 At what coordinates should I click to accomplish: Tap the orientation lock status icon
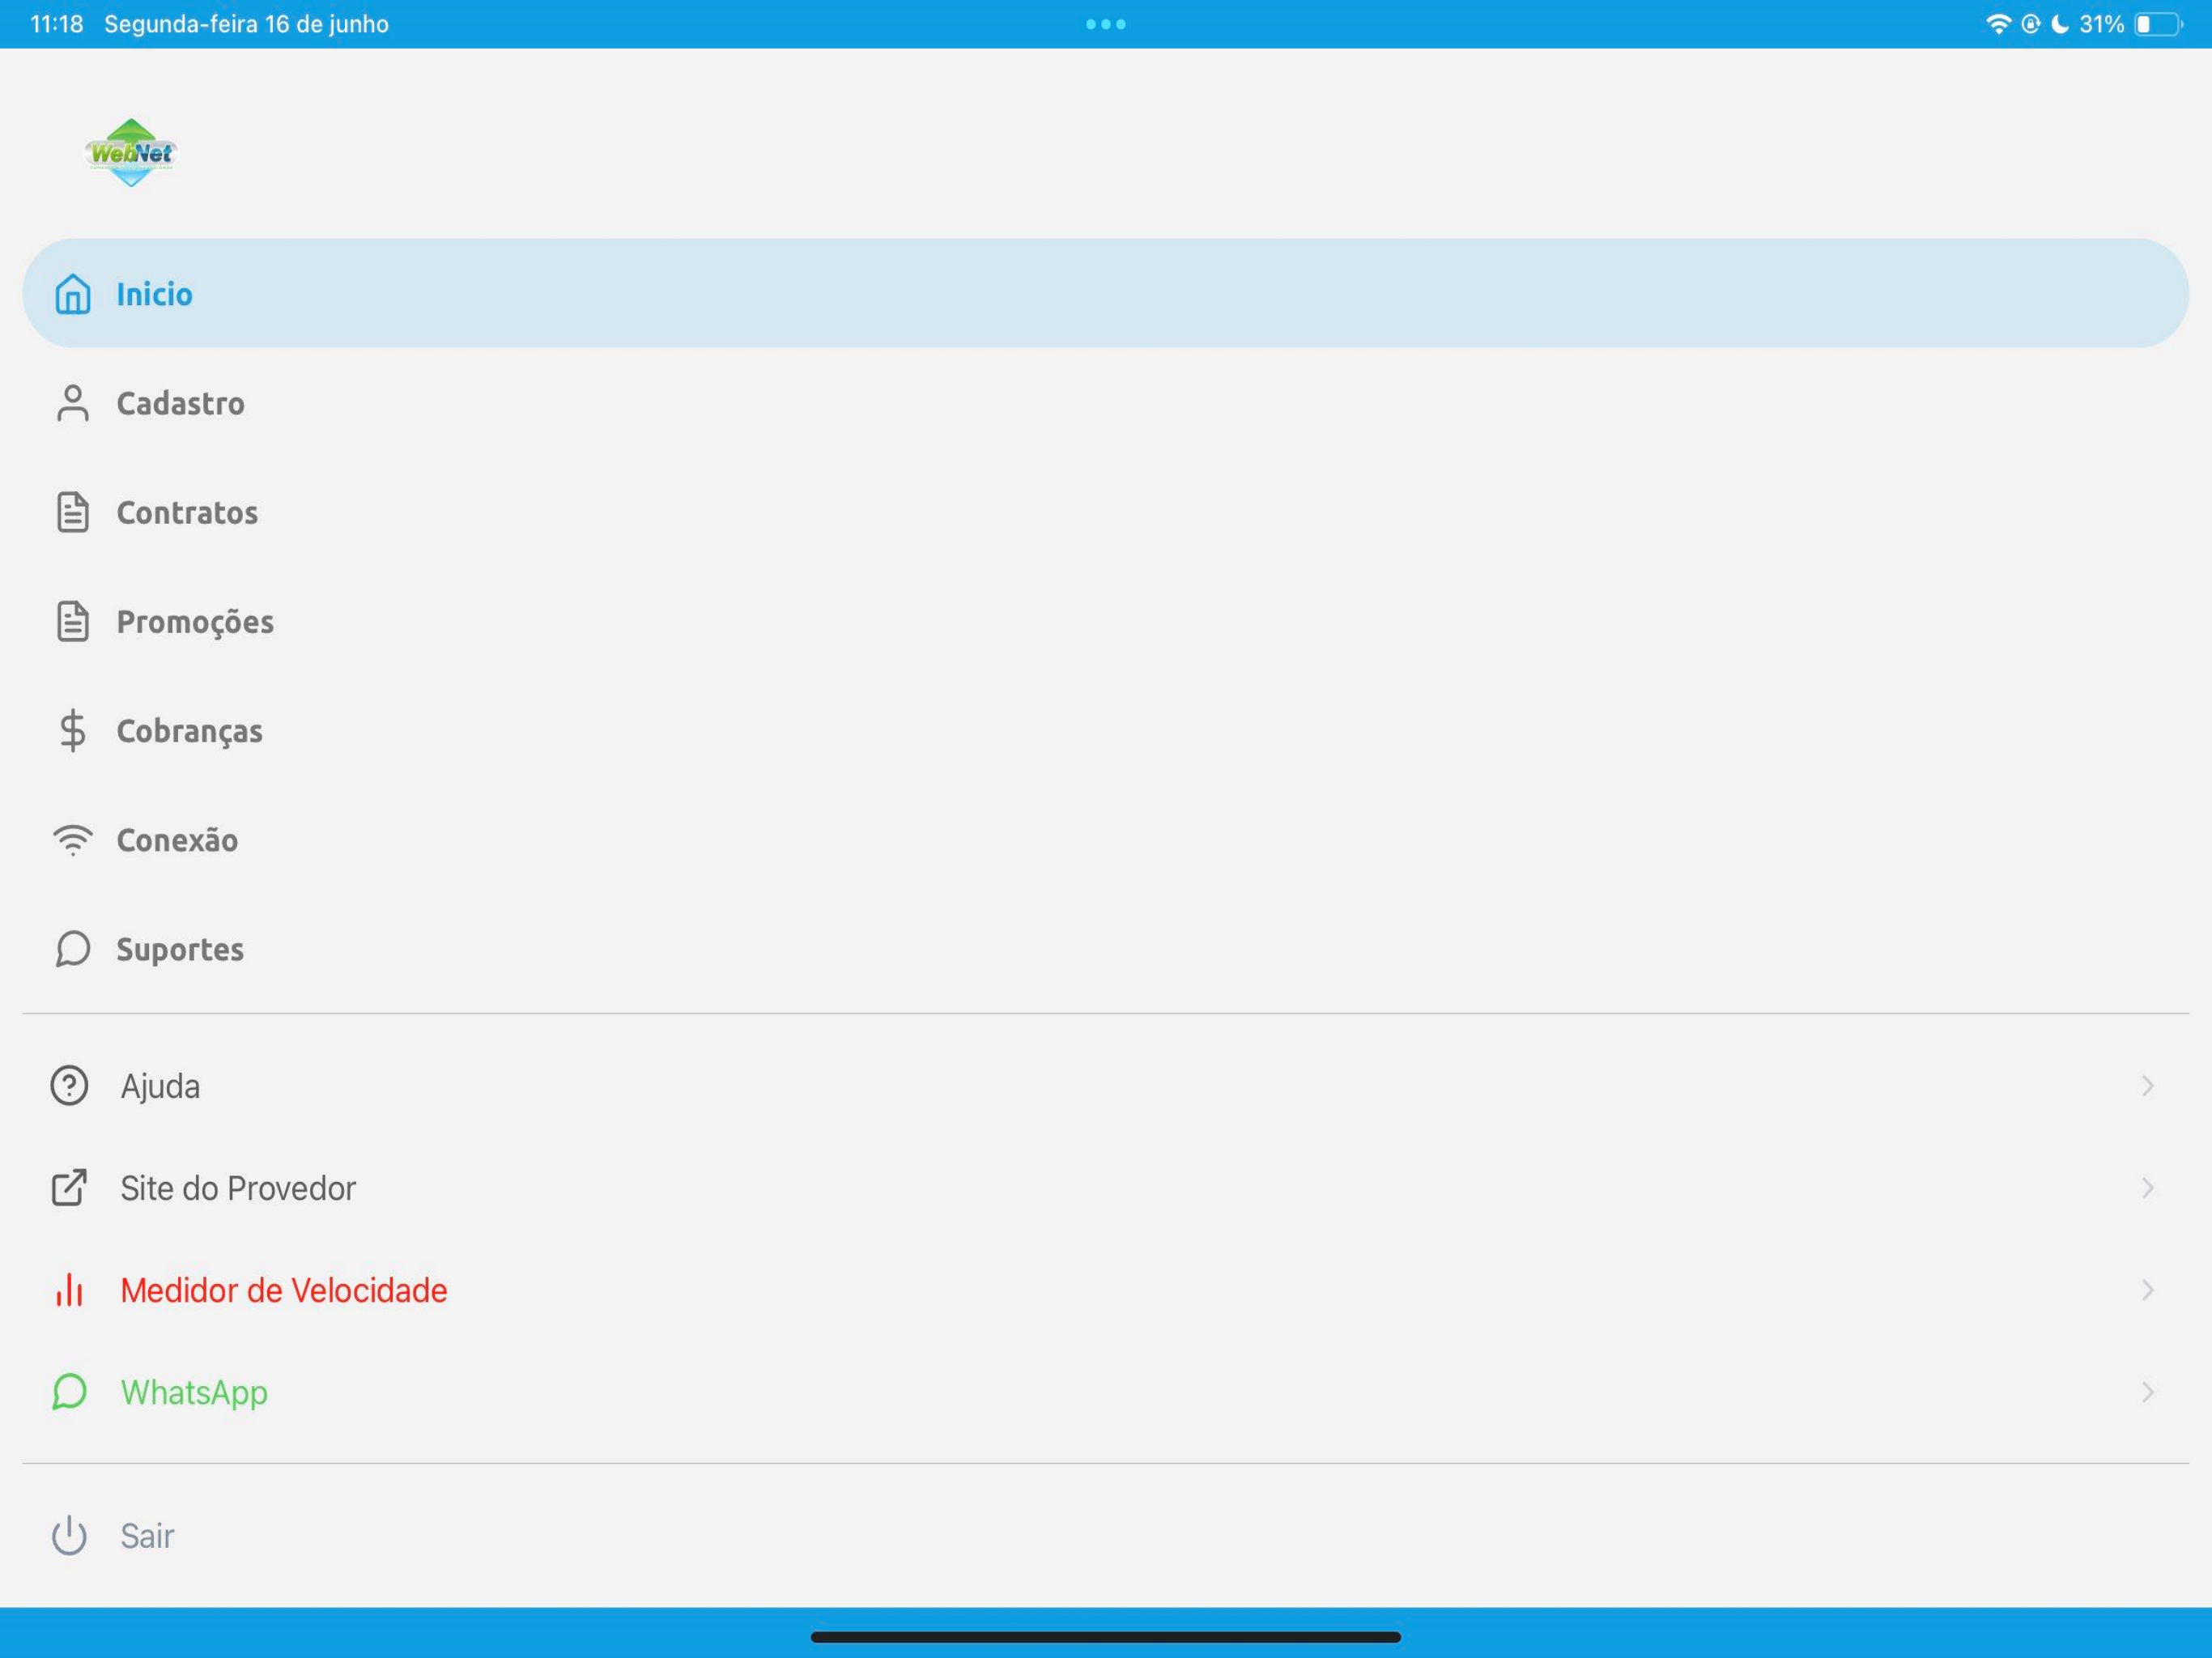coord(2030,24)
